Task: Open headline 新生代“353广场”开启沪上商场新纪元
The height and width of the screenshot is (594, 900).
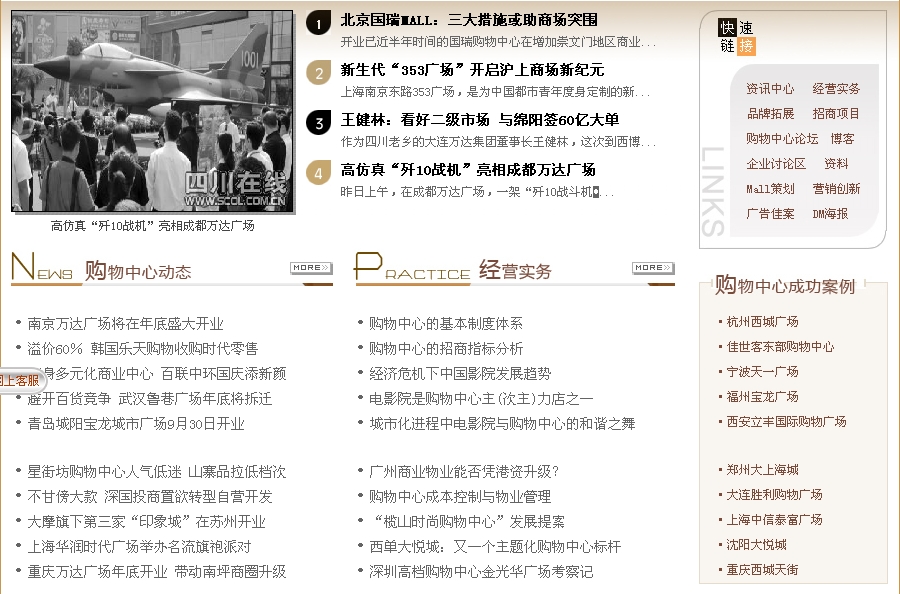Action: (x=472, y=70)
